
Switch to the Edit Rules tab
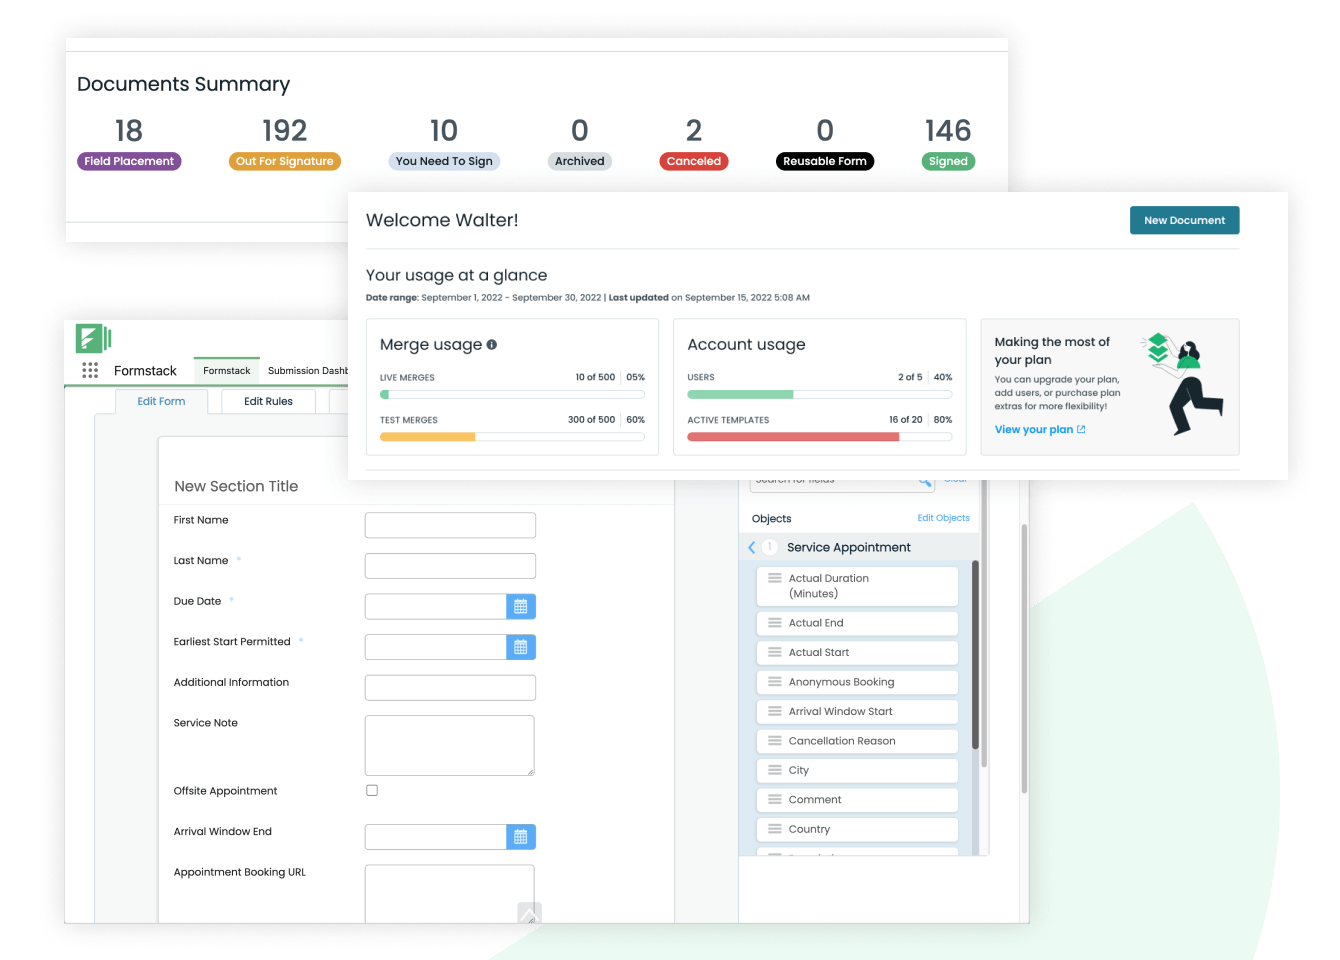coord(268,401)
